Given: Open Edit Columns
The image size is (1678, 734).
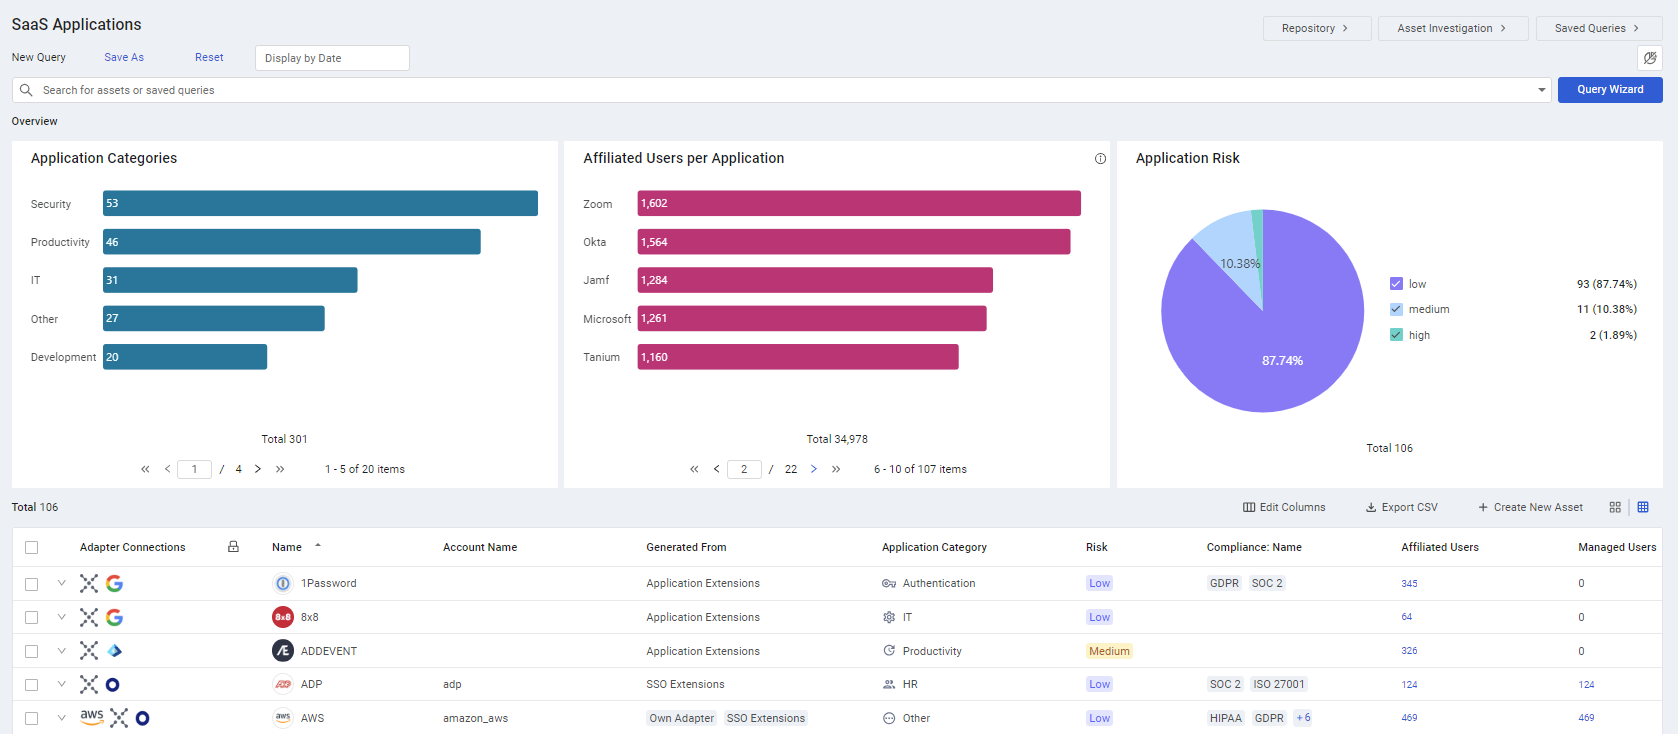Looking at the screenshot, I should (x=1284, y=507).
